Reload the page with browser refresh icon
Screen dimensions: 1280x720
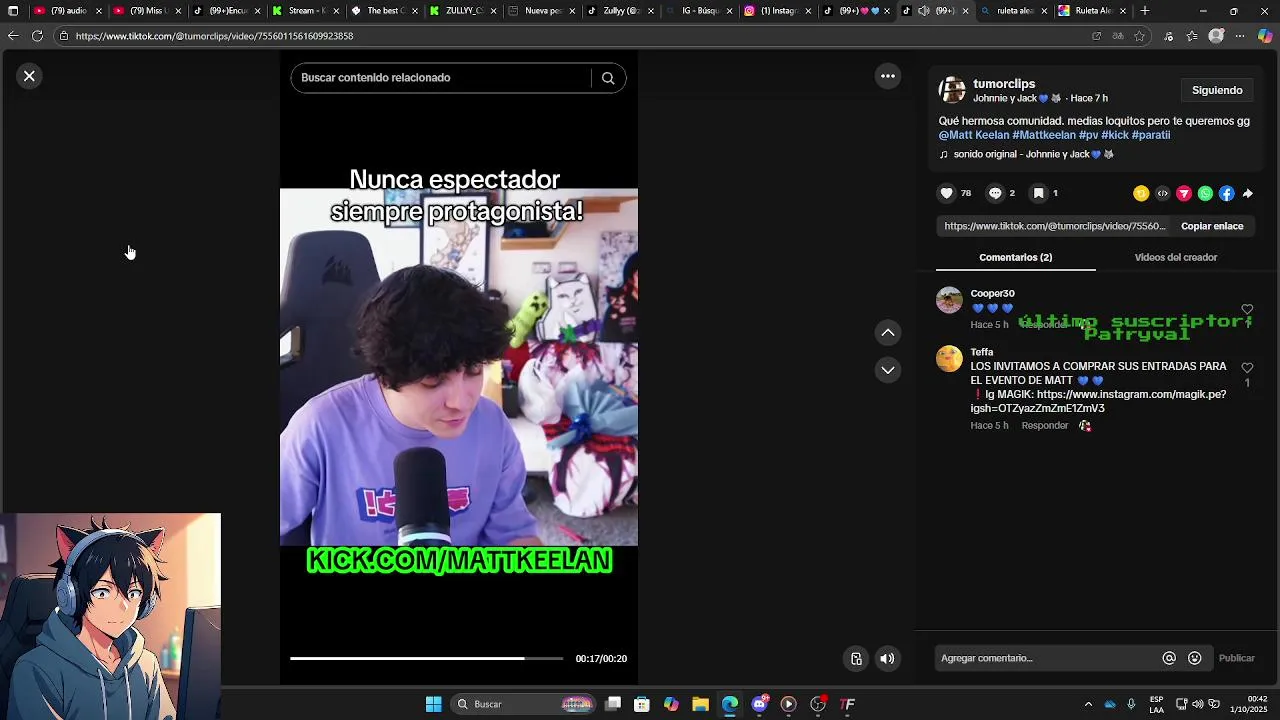click(37, 36)
